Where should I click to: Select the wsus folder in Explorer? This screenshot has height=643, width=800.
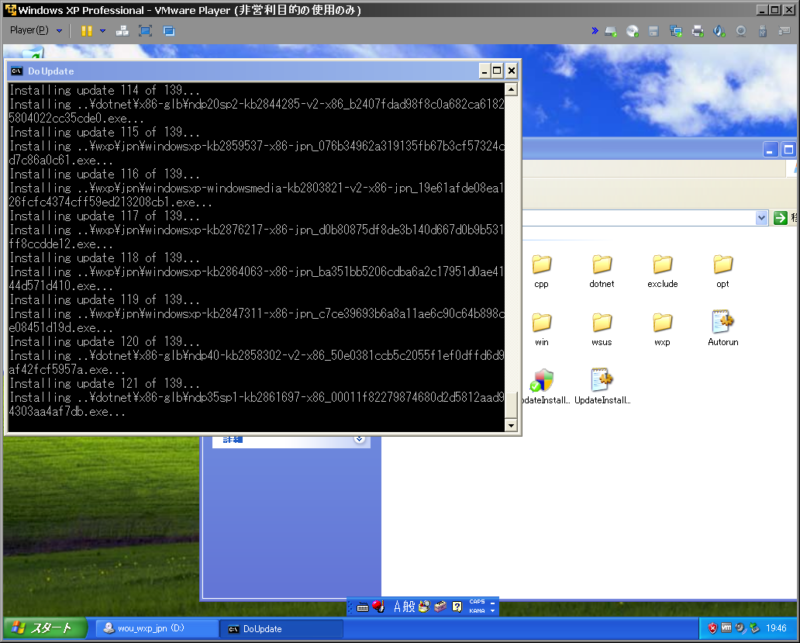click(602, 330)
